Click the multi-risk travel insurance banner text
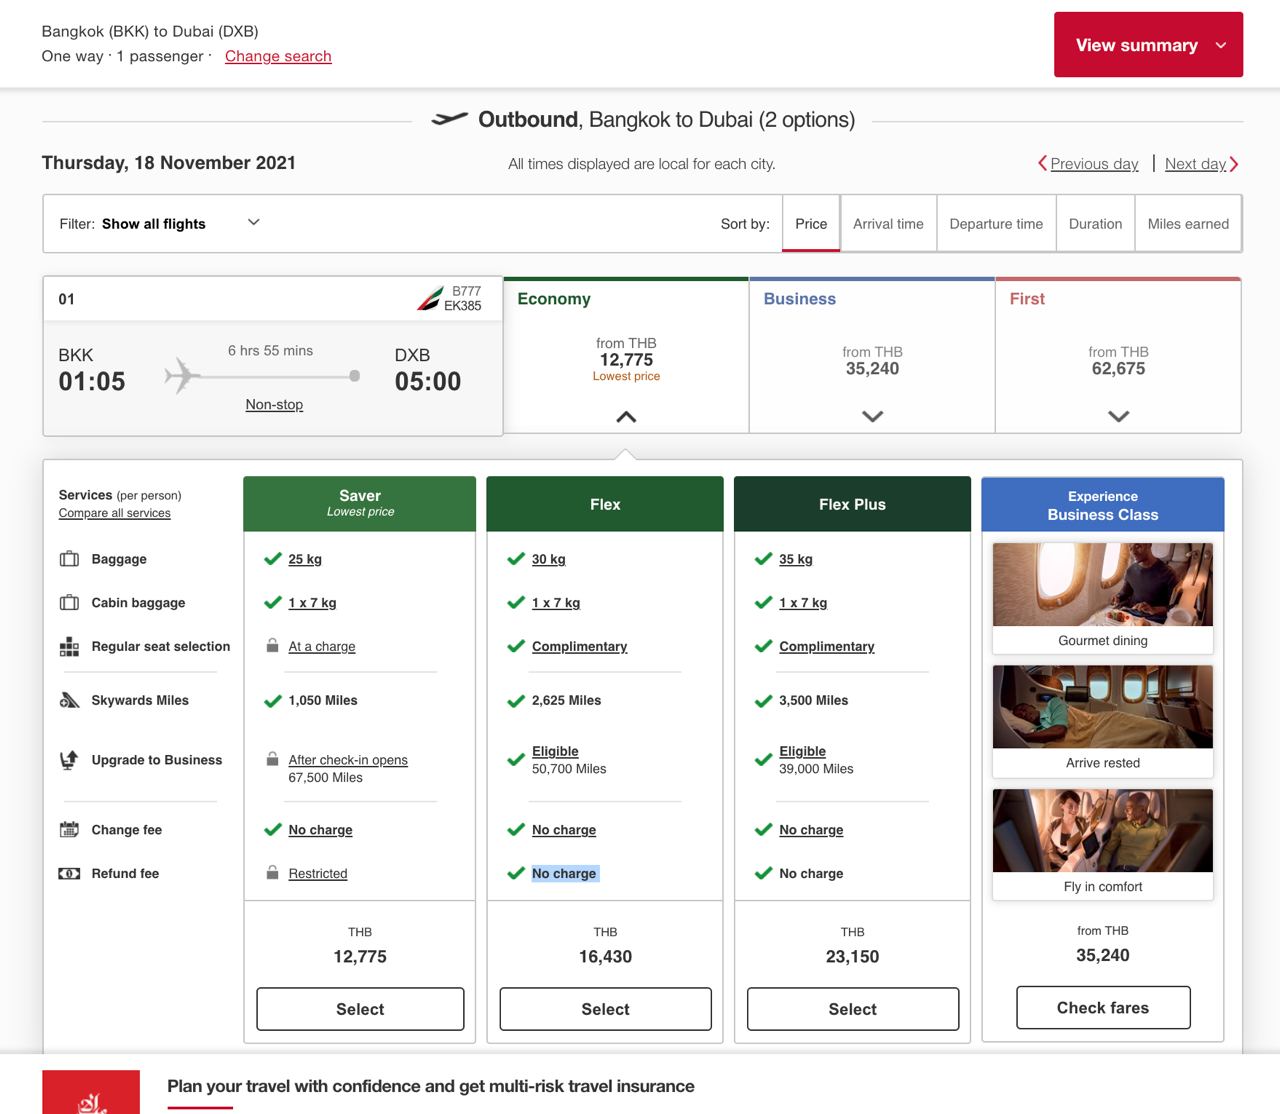Image resolution: width=1280 pixels, height=1114 pixels. tap(431, 1086)
